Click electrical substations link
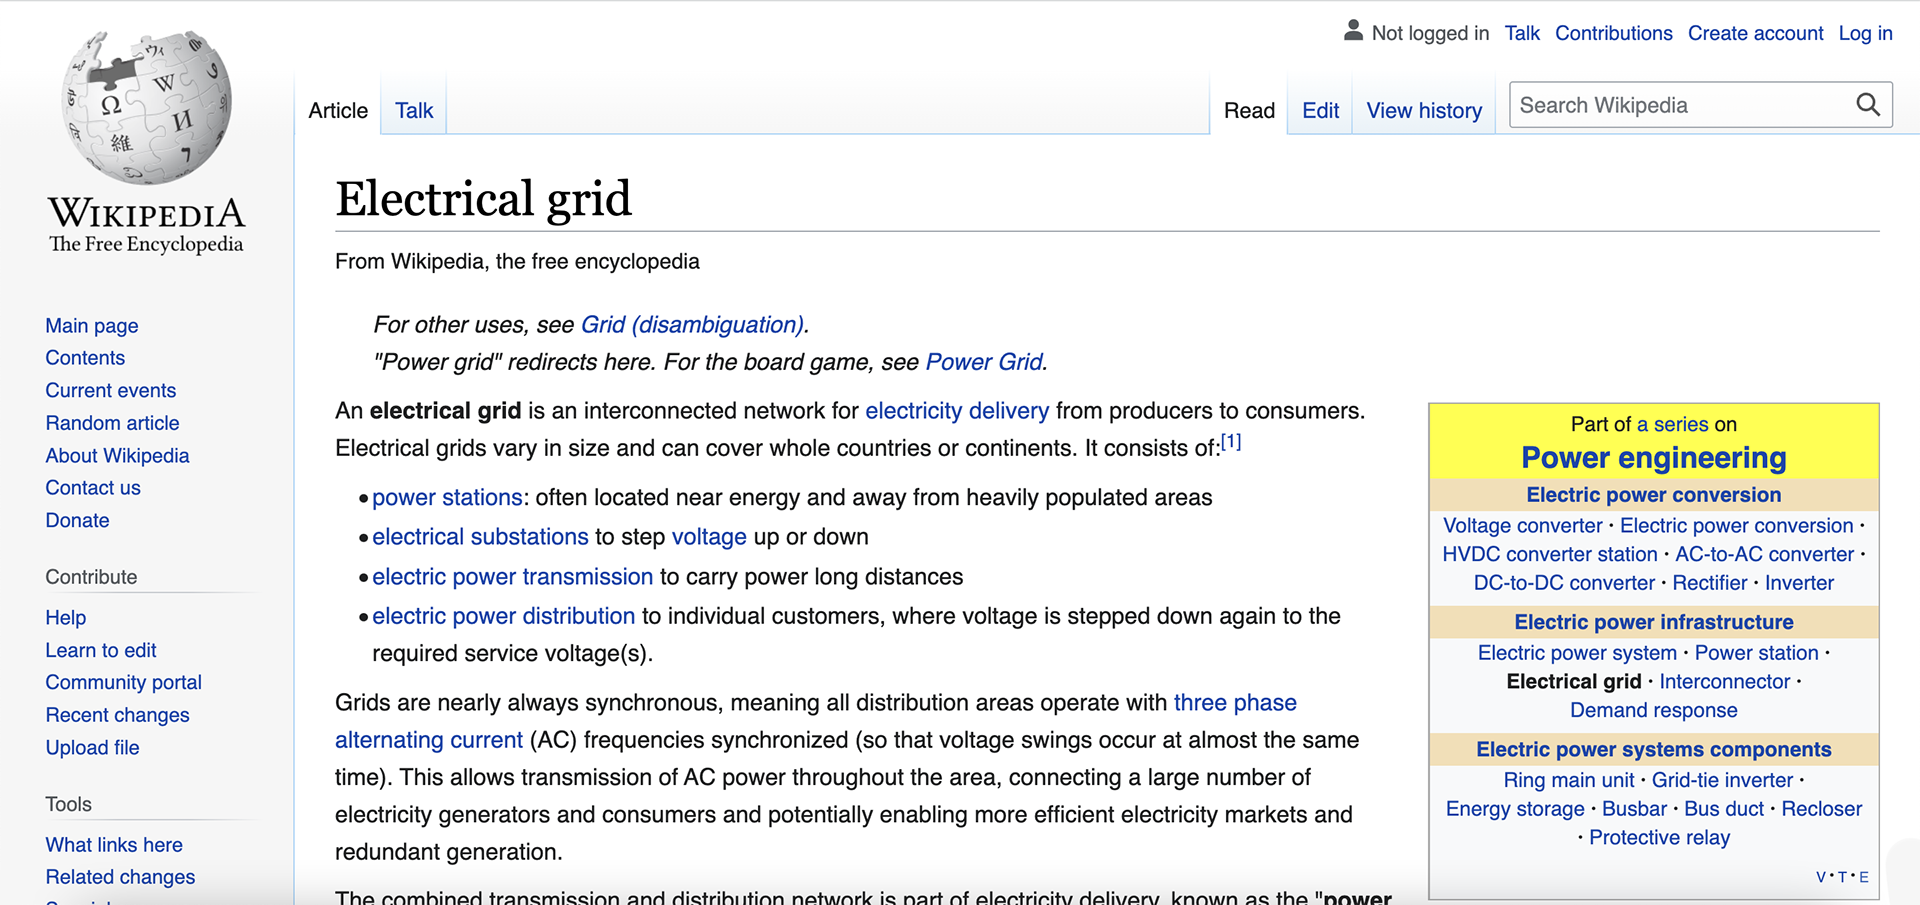 480,537
